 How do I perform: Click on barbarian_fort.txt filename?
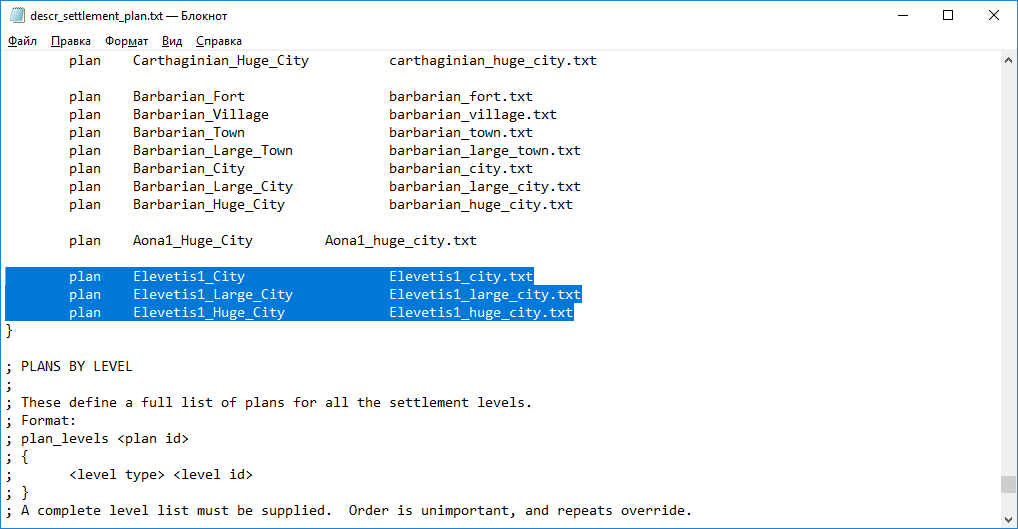click(461, 97)
